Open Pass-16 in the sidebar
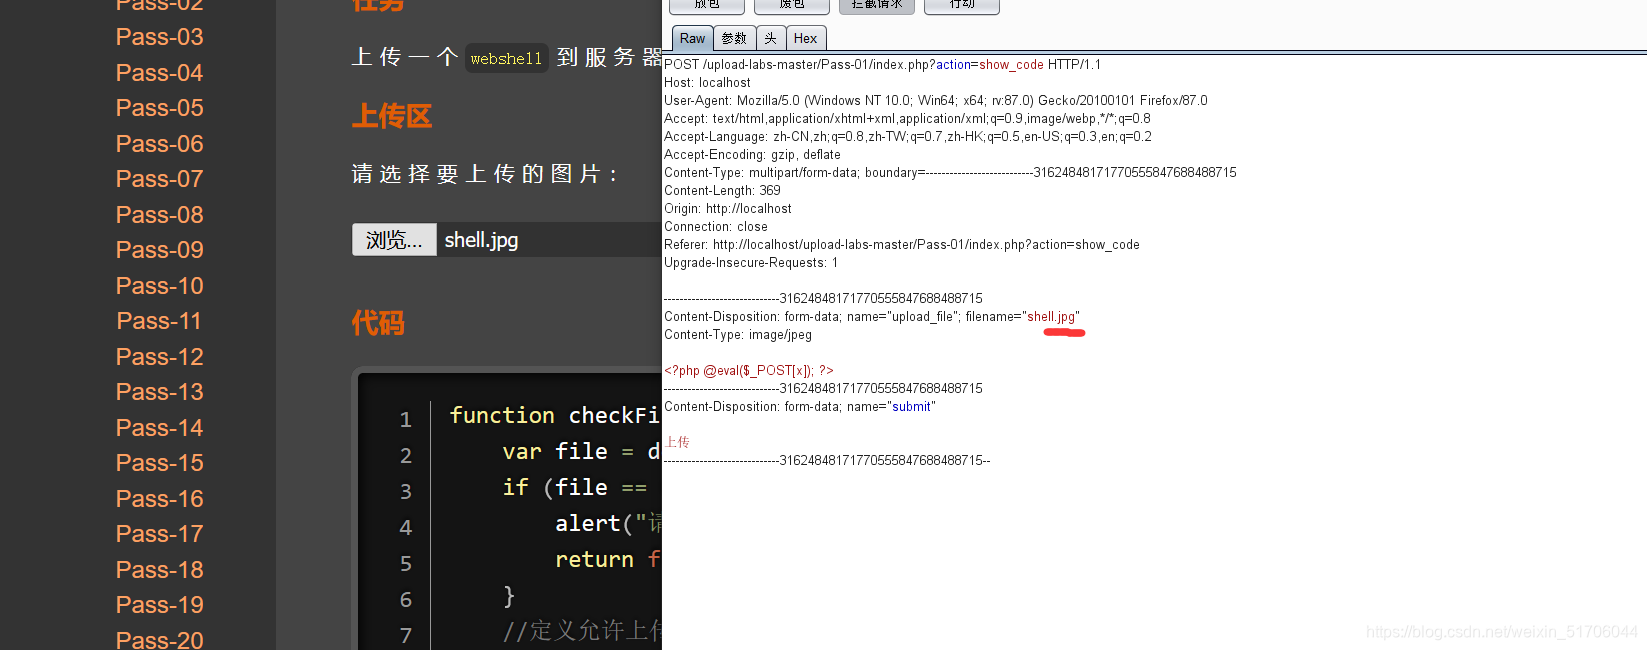The image size is (1647, 650). (159, 499)
